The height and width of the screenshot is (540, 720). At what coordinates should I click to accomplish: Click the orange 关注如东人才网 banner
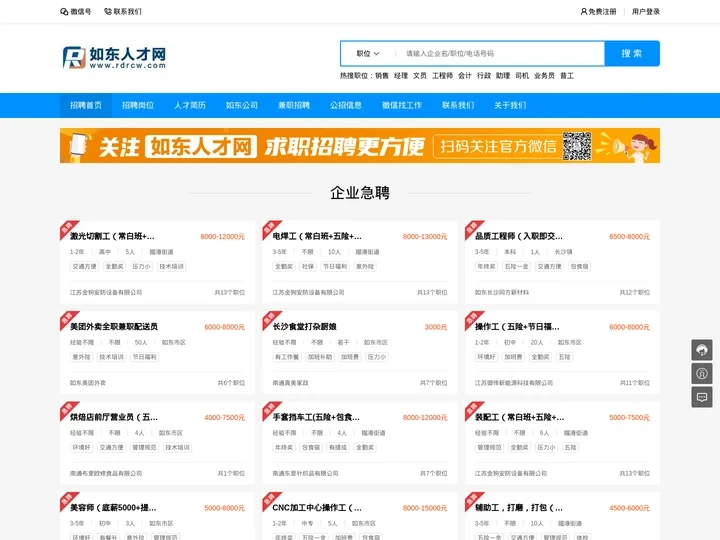click(360, 146)
